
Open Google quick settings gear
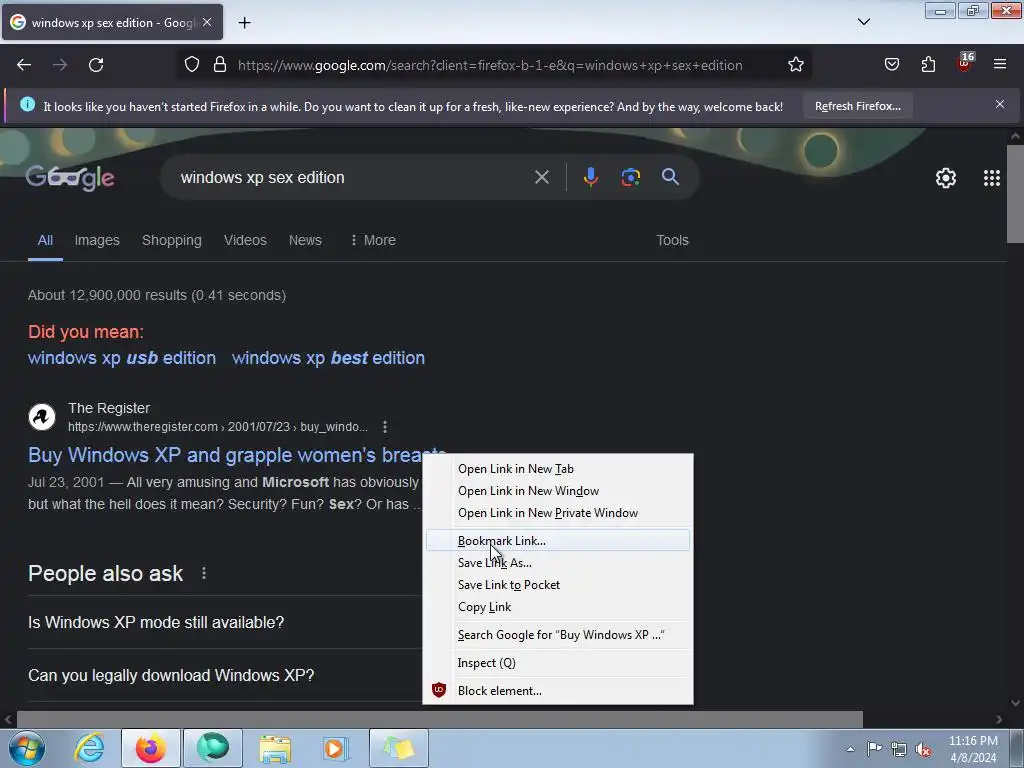click(946, 178)
